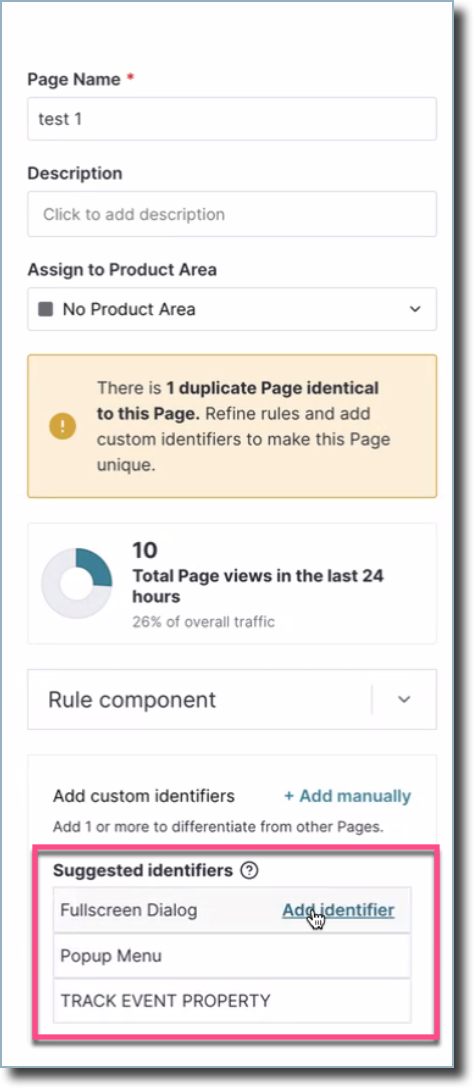This screenshot has width=474, height=1088.
Task: Click the help icon next to Suggested identifiers
Action: 248,870
